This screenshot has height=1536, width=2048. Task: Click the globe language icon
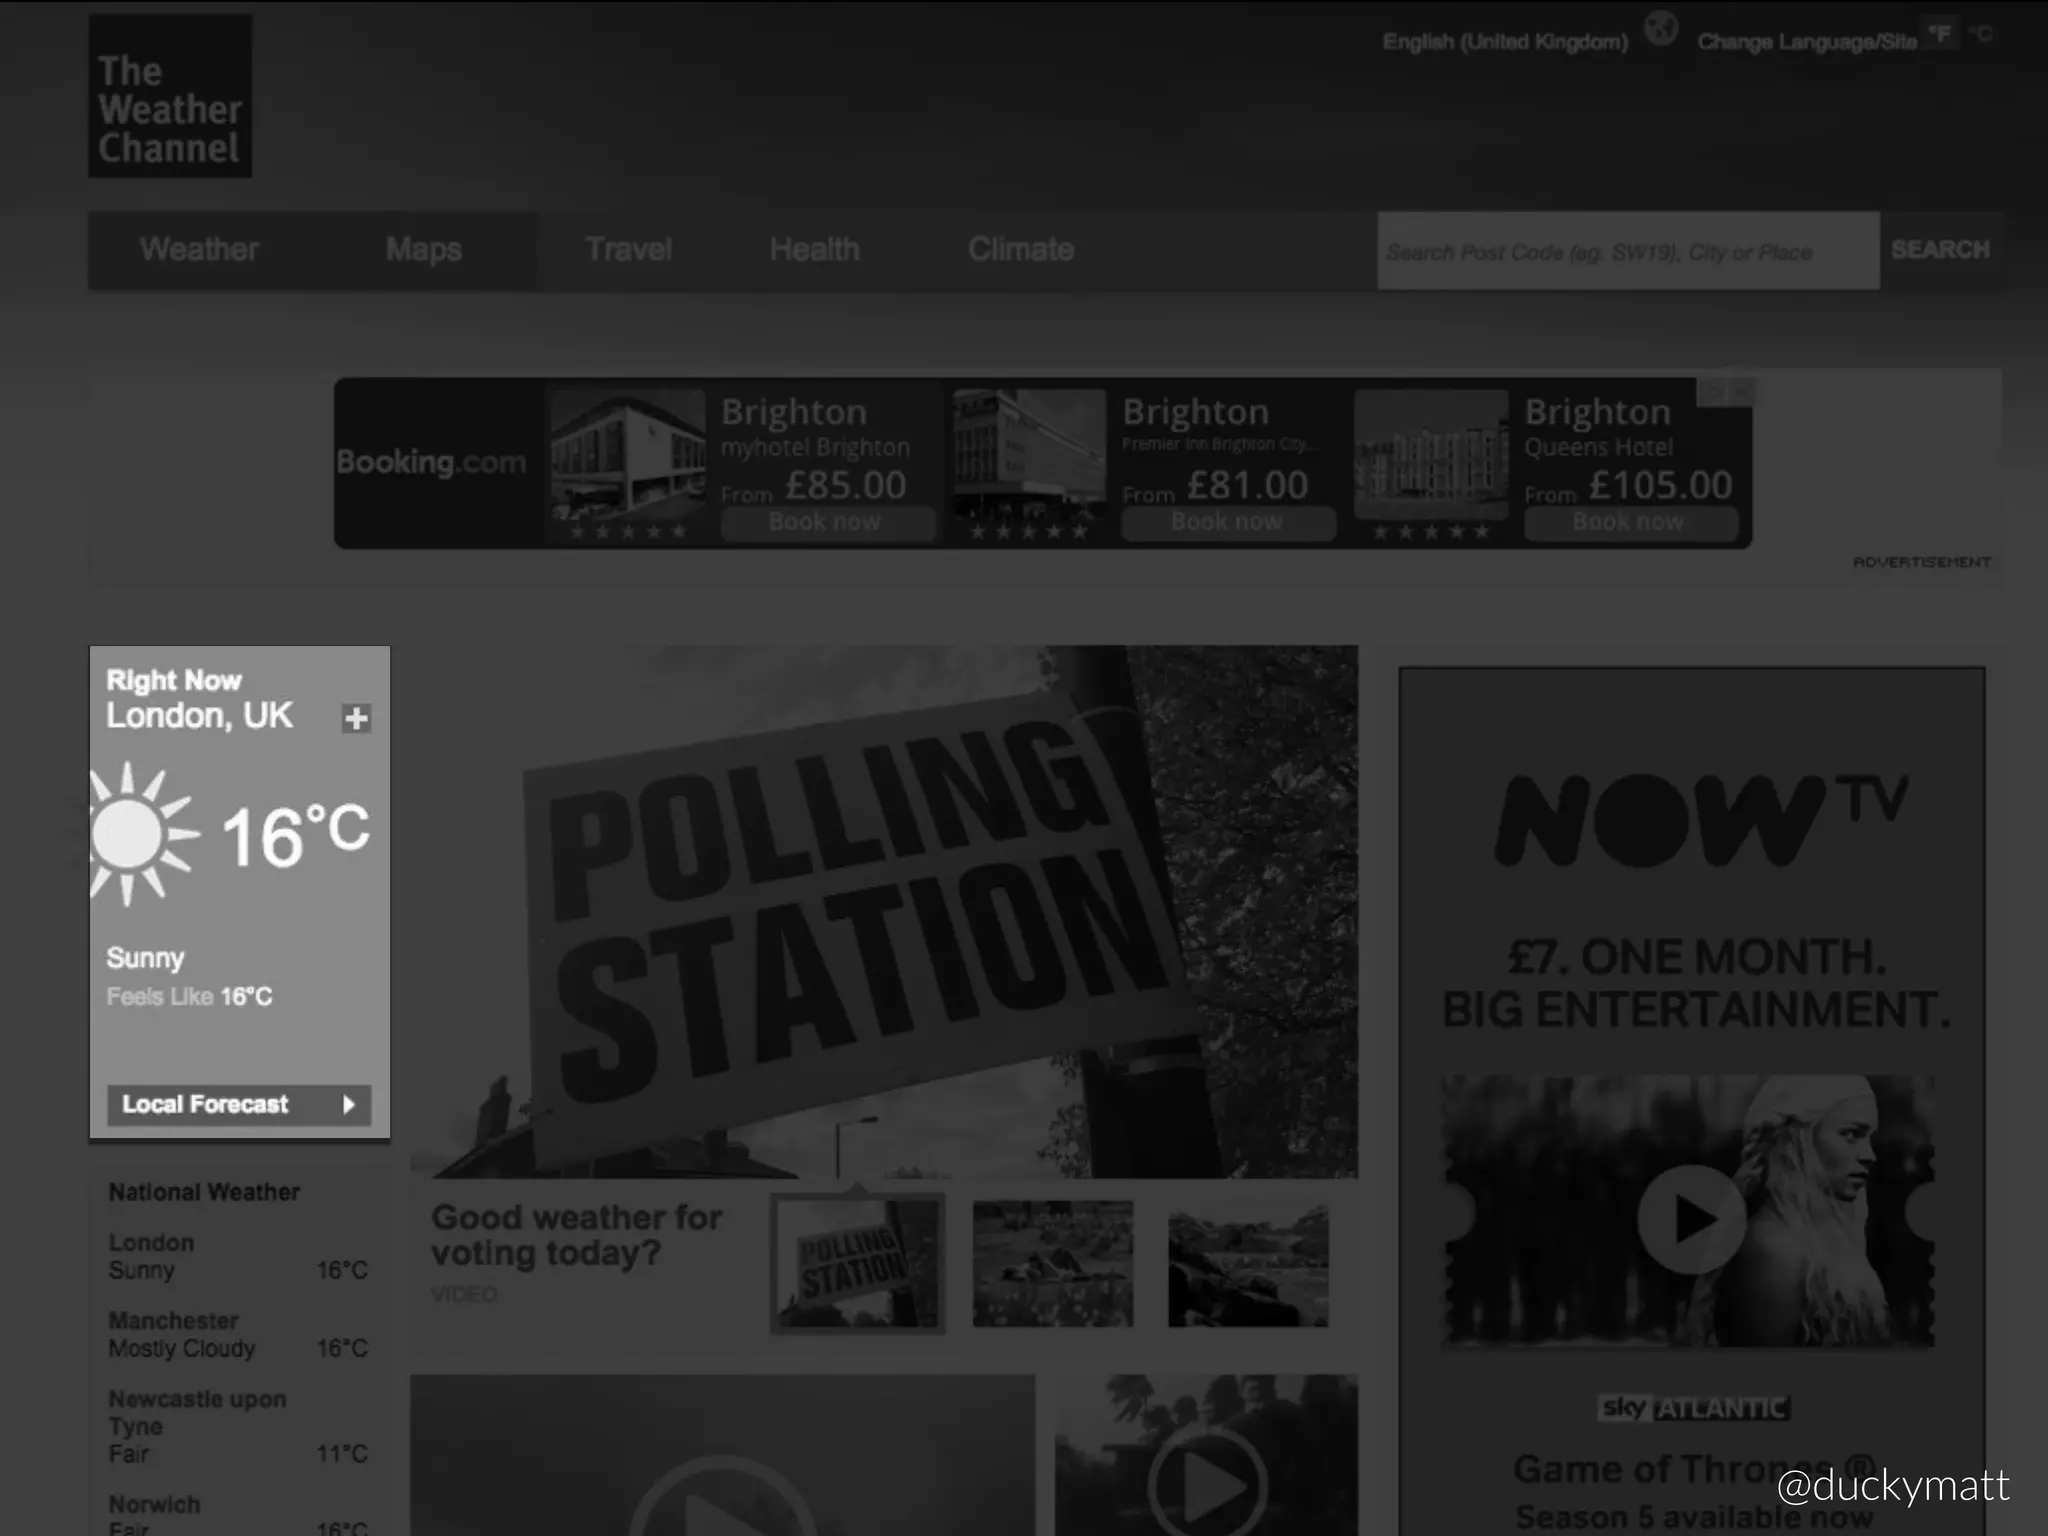(1661, 29)
